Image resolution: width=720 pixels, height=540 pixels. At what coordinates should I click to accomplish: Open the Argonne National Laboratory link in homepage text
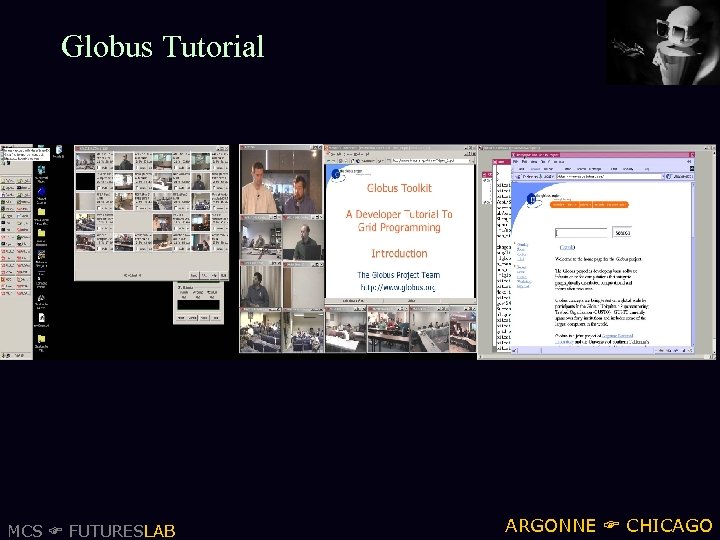point(617,336)
